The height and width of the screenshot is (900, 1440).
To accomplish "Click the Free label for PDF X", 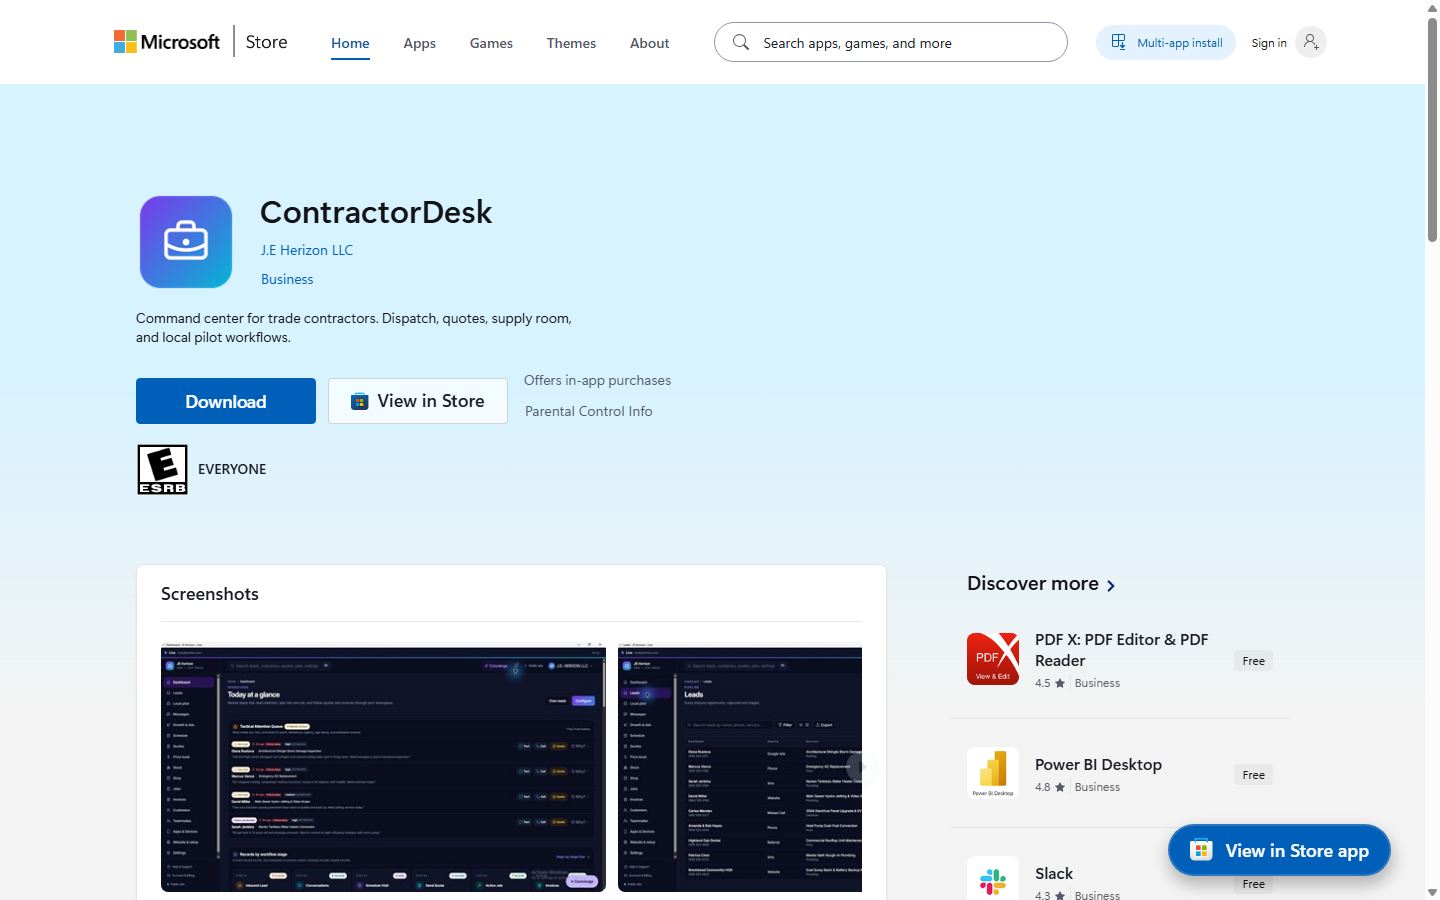I will [1253, 661].
